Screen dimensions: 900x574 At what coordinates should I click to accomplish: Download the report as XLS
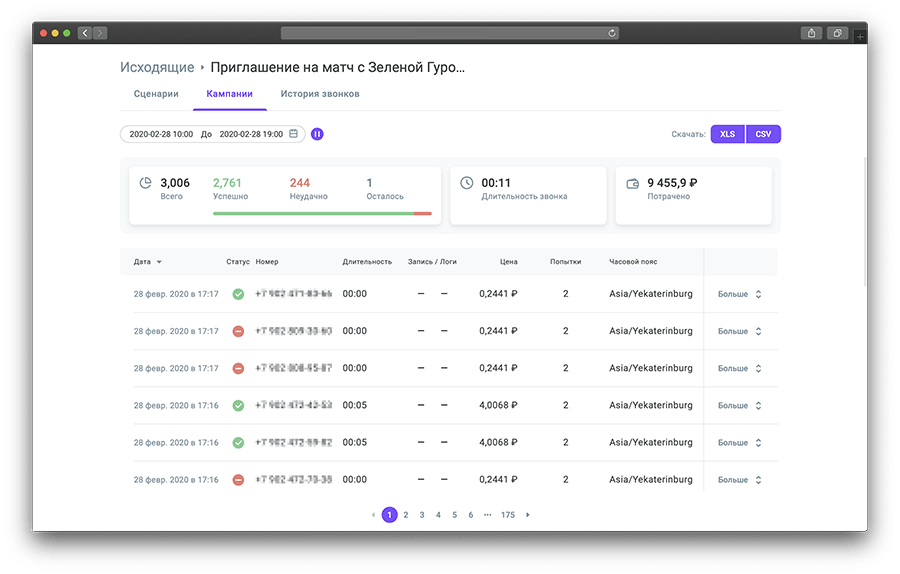pyautogui.click(x=728, y=134)
